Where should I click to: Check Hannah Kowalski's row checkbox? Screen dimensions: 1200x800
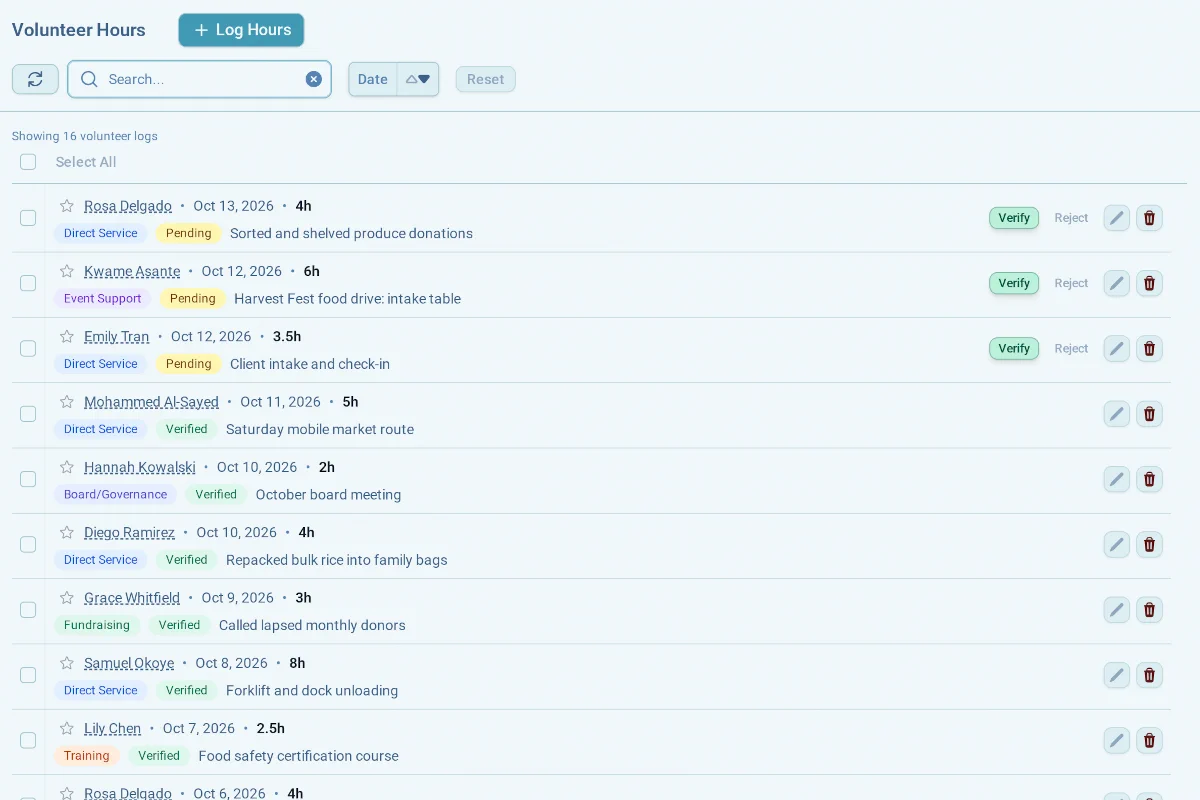(28, 479)
